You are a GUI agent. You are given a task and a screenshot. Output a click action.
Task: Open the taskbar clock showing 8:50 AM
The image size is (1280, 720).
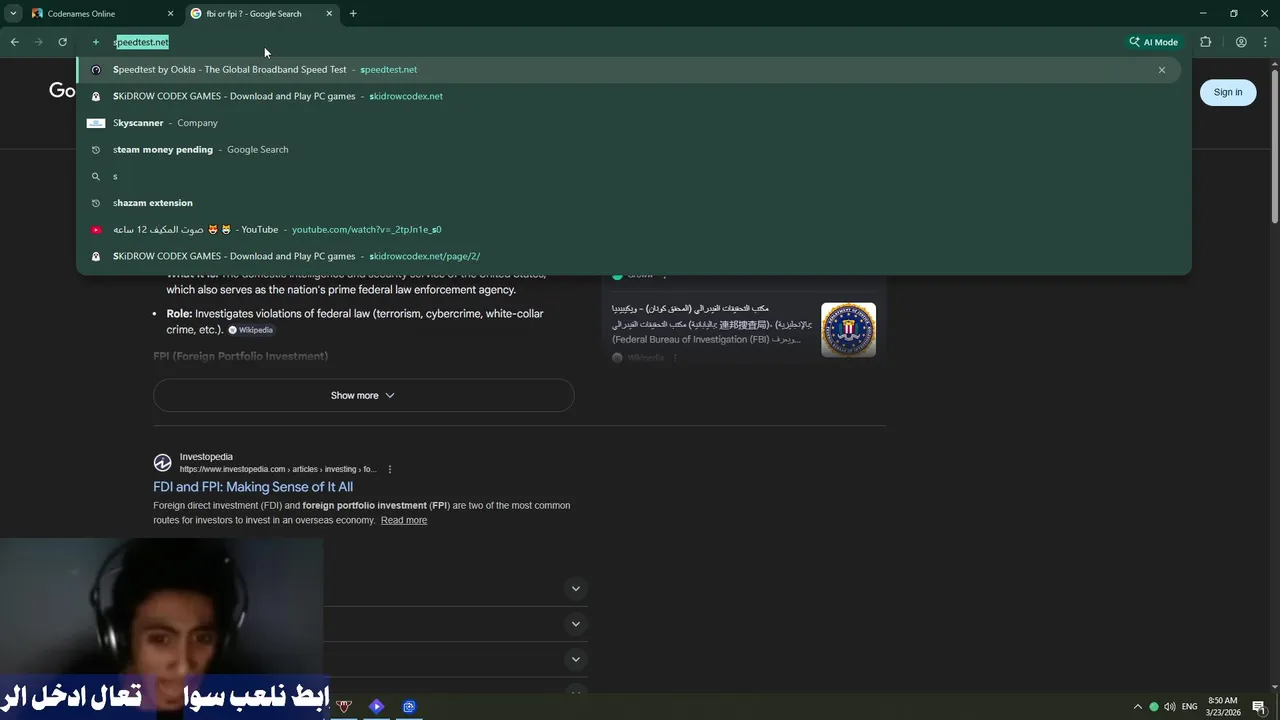click(x=1223, y=706)
